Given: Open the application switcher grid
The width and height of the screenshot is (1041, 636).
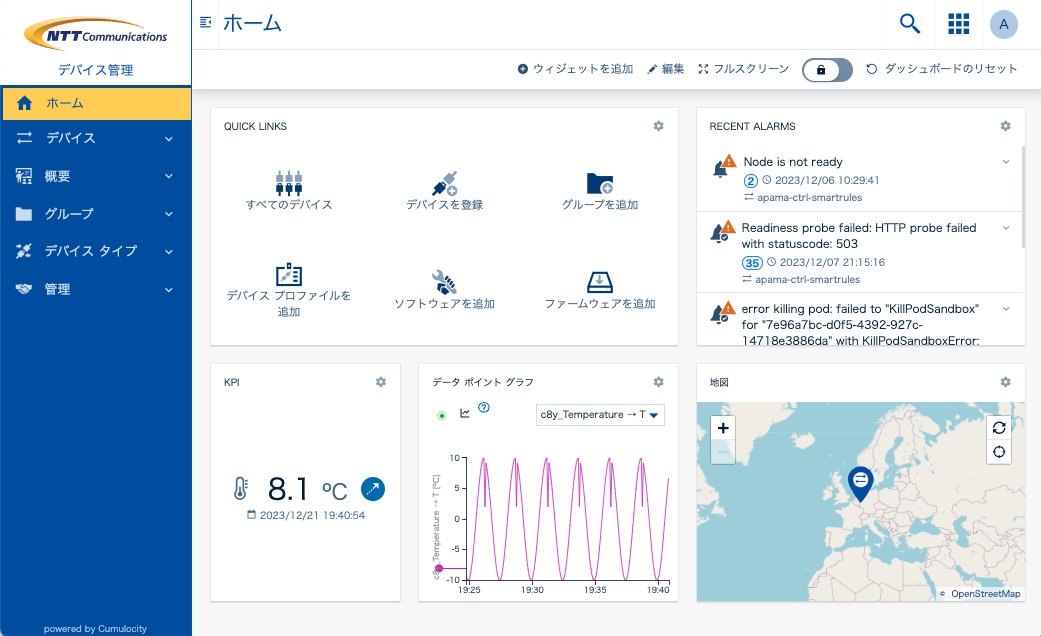Looking at the screenshot, I should pyautogui.click(x=958, y=24).
